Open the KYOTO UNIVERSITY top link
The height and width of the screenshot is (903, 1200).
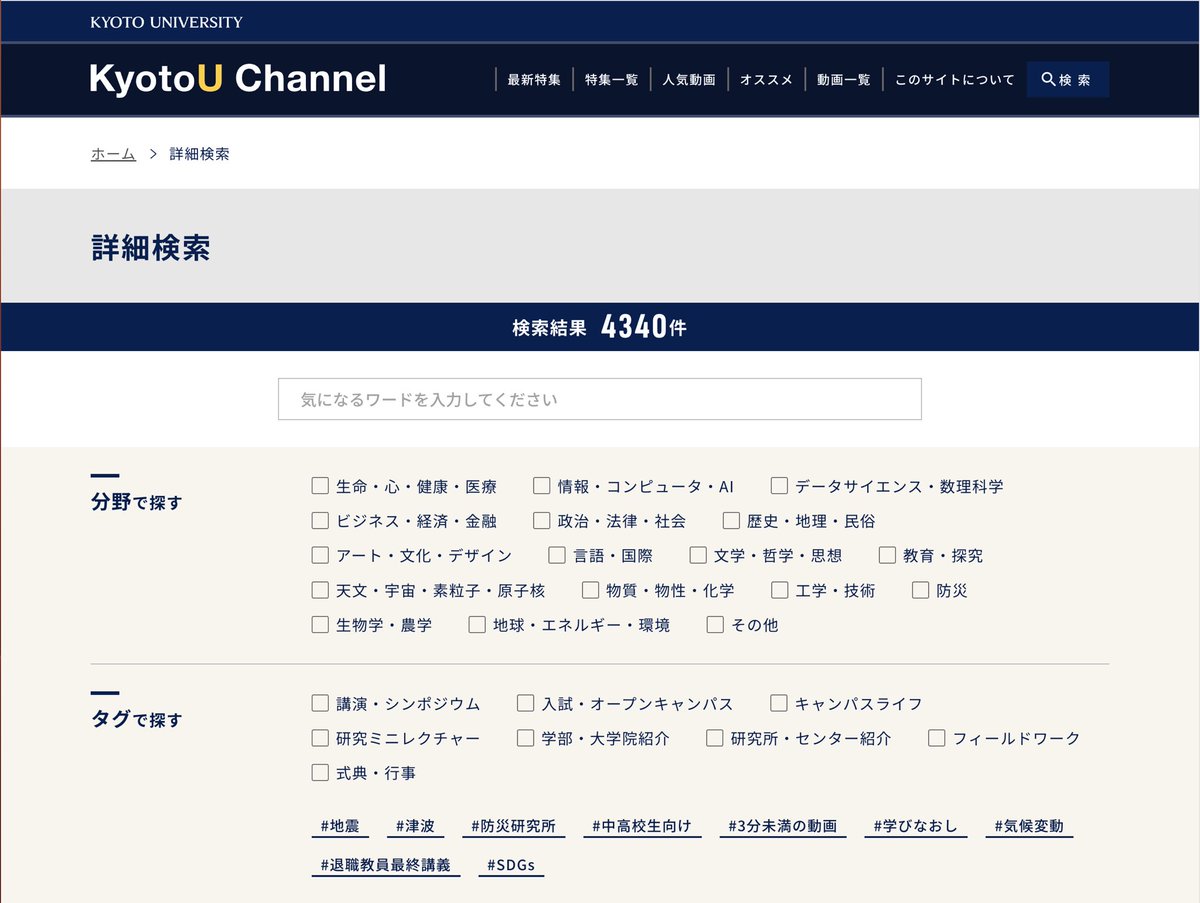pos(166,22)
